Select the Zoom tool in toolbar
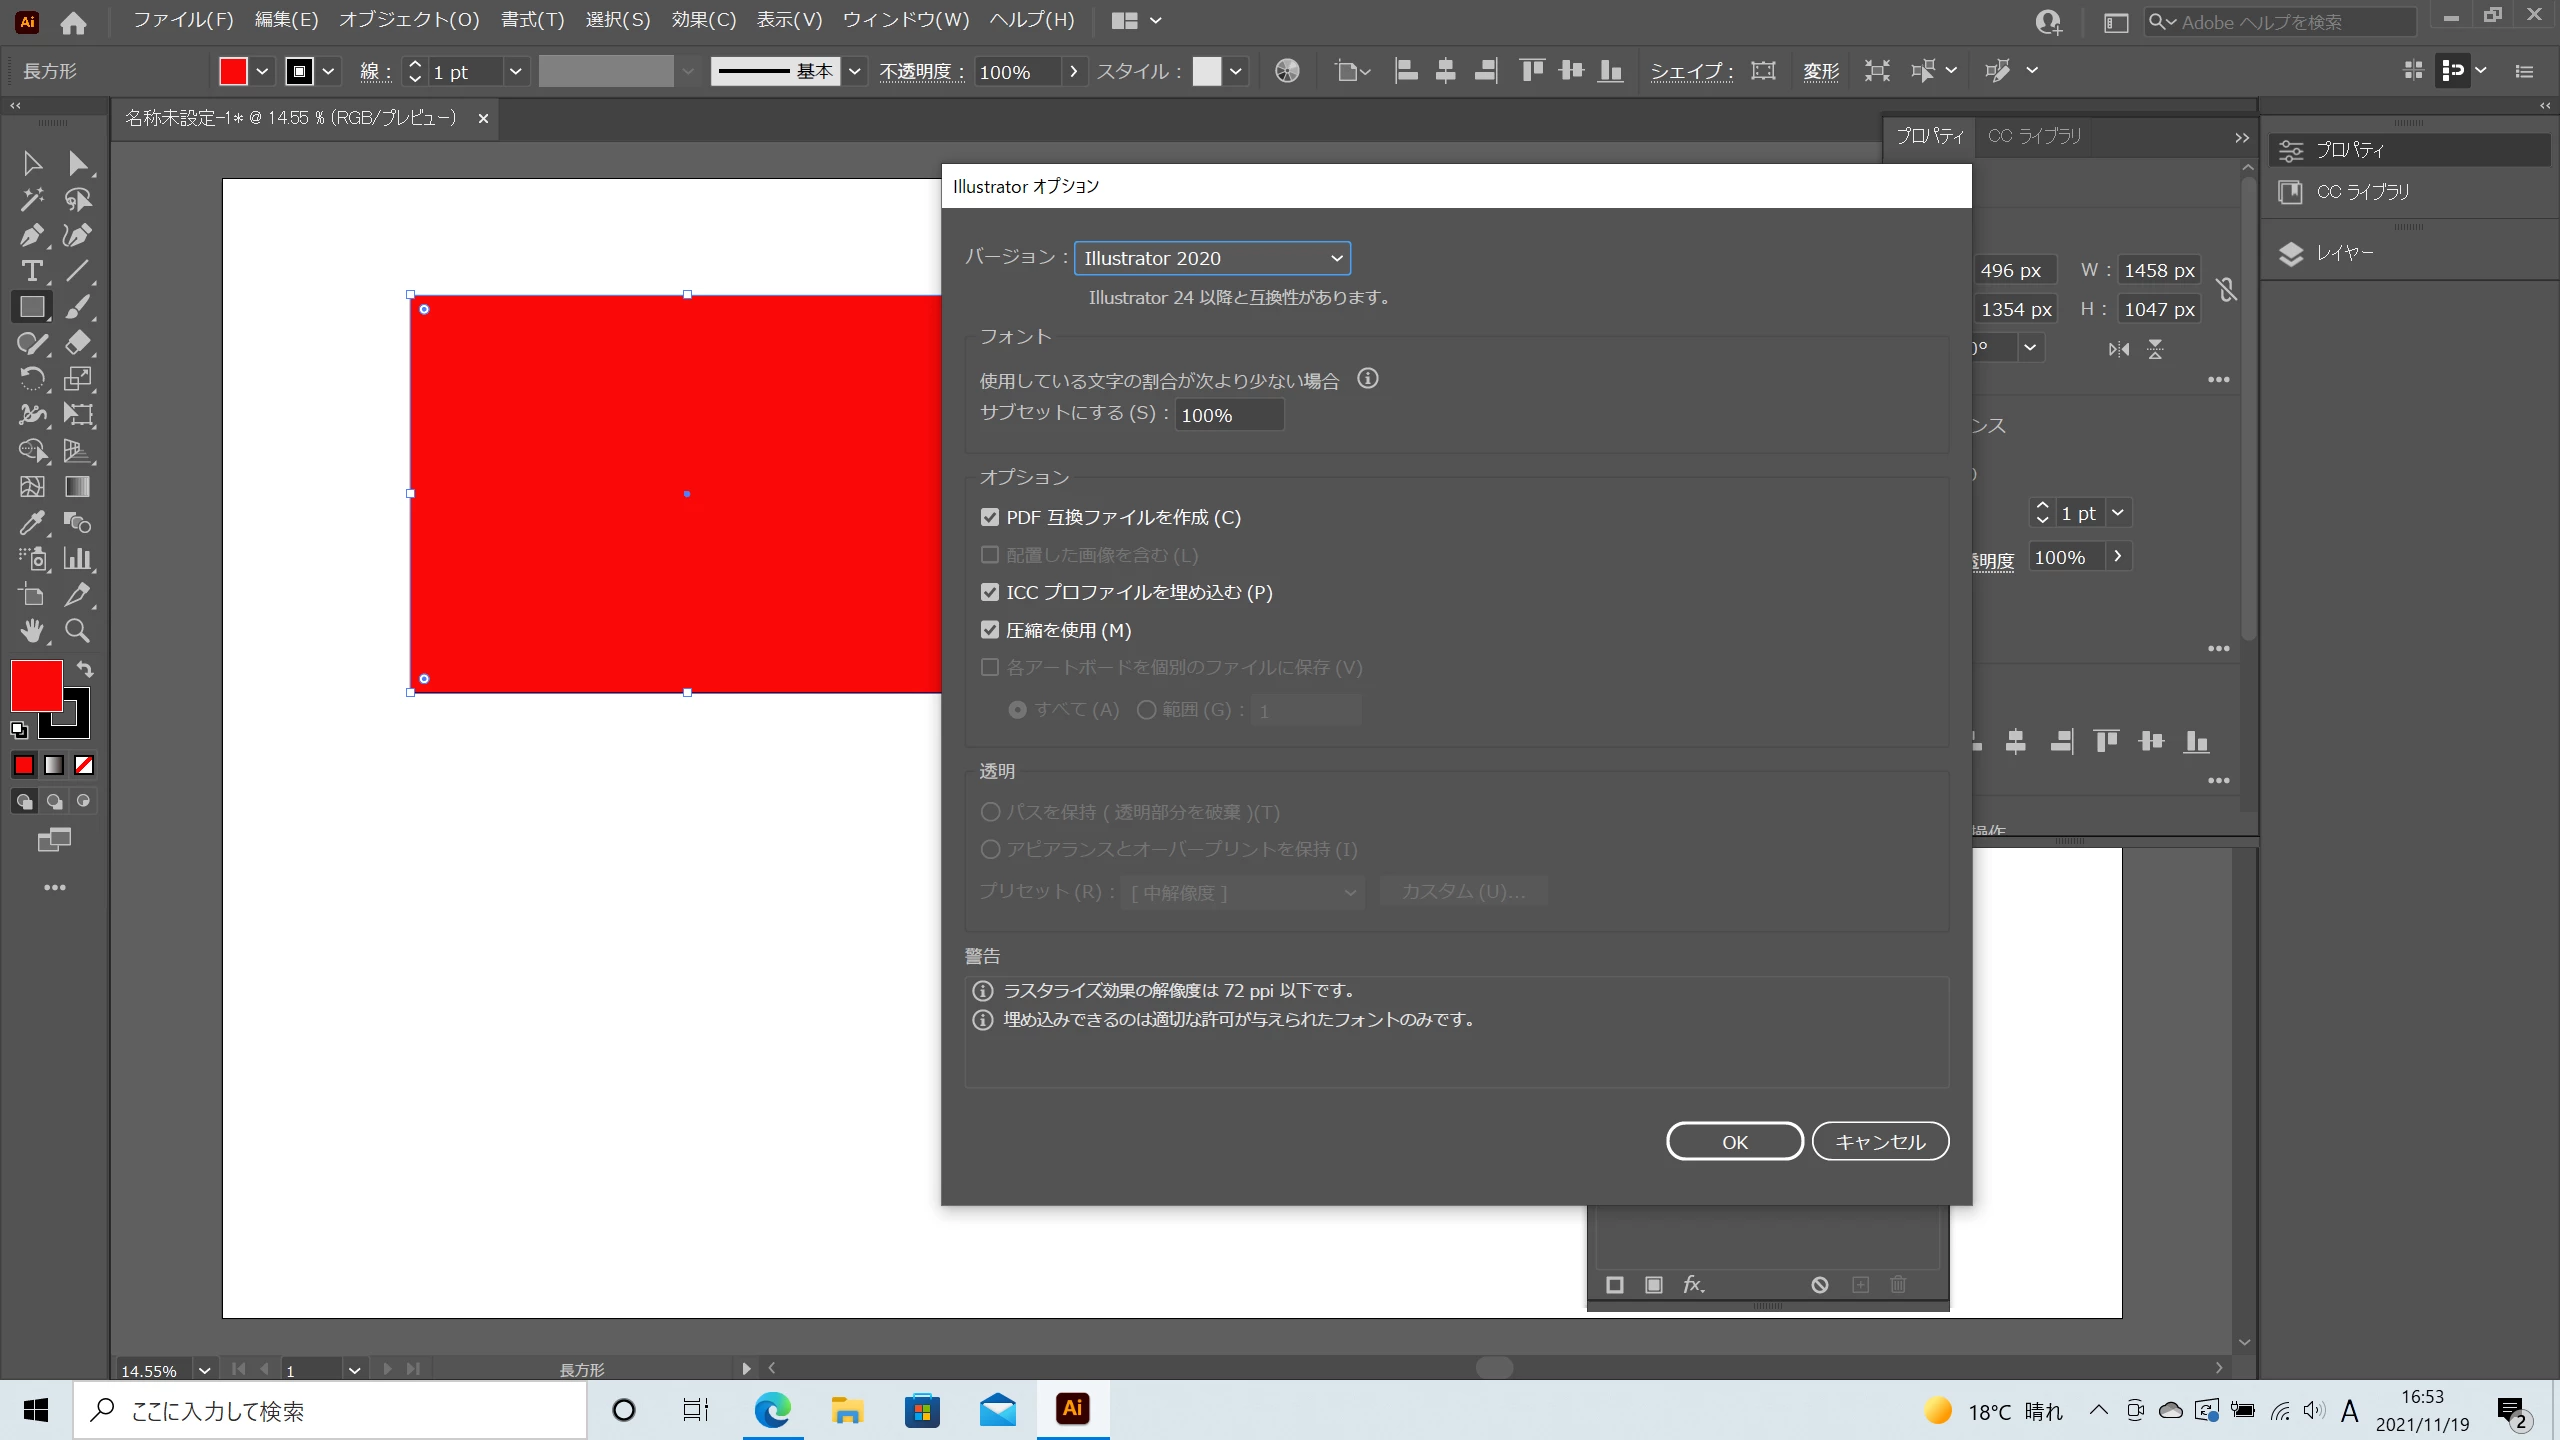Image resolution: width=2560 pixels, height=1440 pixels. [77, 630]
